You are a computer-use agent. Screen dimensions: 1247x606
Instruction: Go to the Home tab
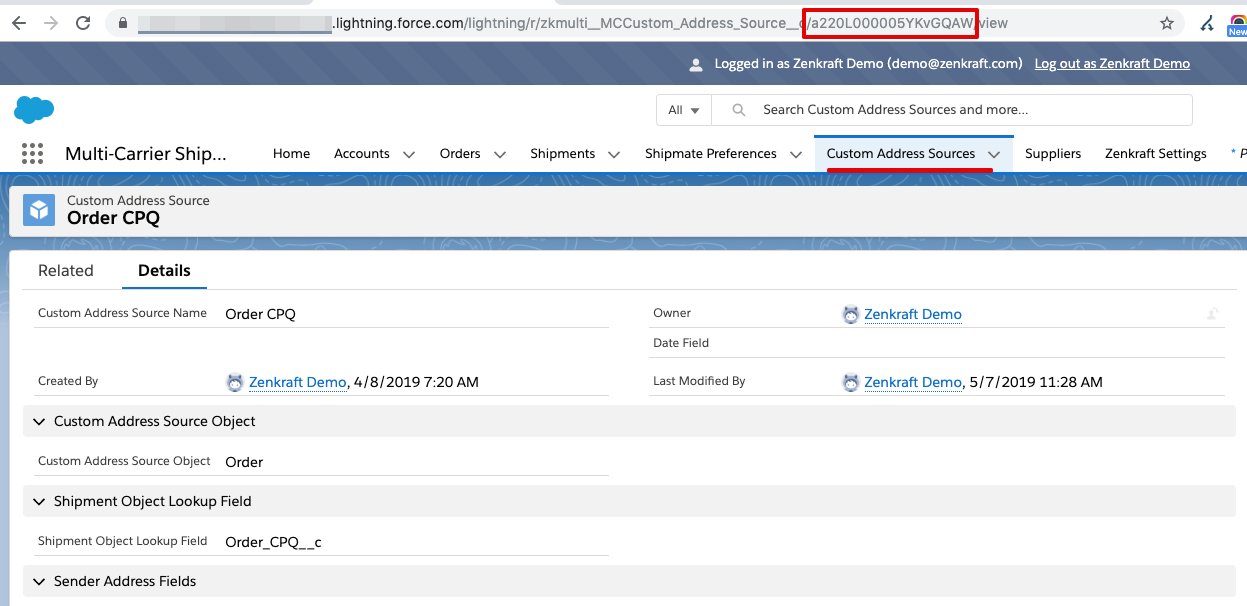coord(291,154)
